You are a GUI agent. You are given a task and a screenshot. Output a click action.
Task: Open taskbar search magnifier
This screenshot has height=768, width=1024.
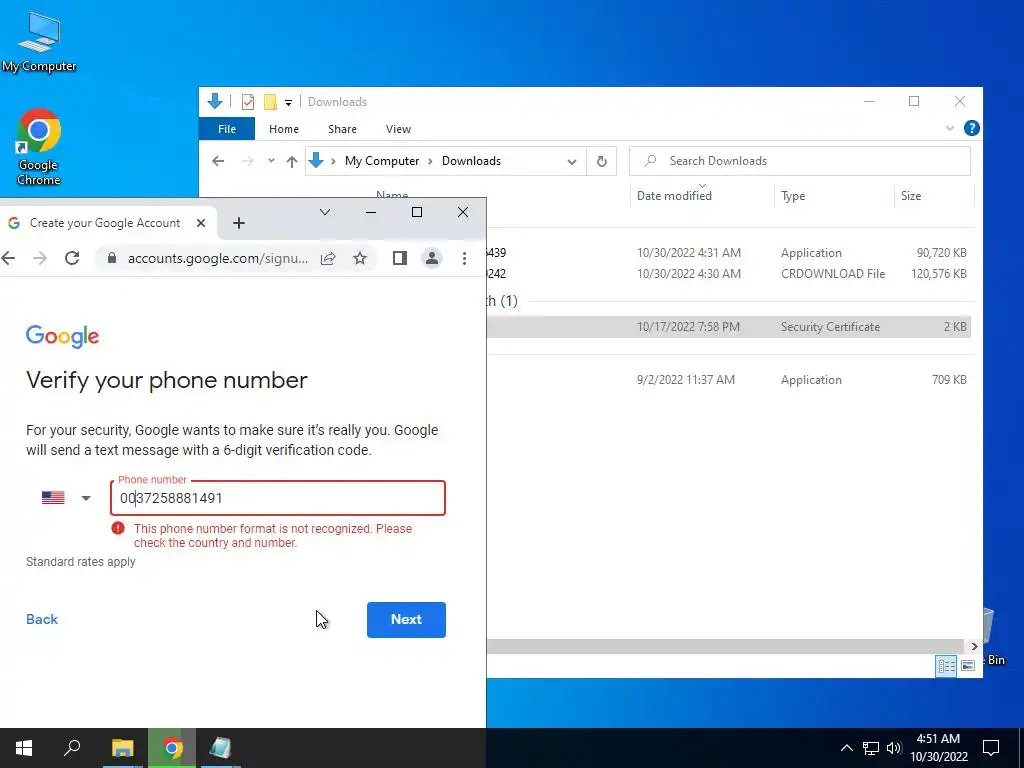click(72, 748)
